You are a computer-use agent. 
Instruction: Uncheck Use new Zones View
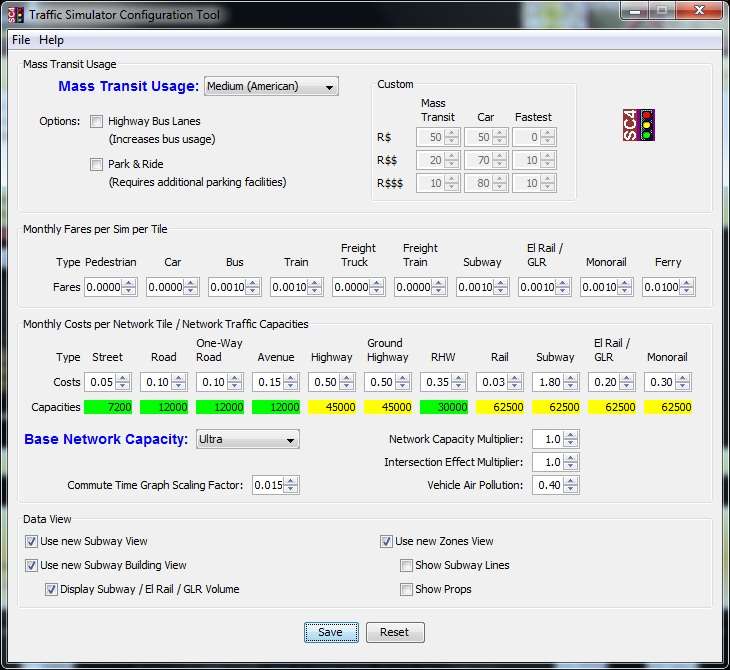[x=386, y=541]
